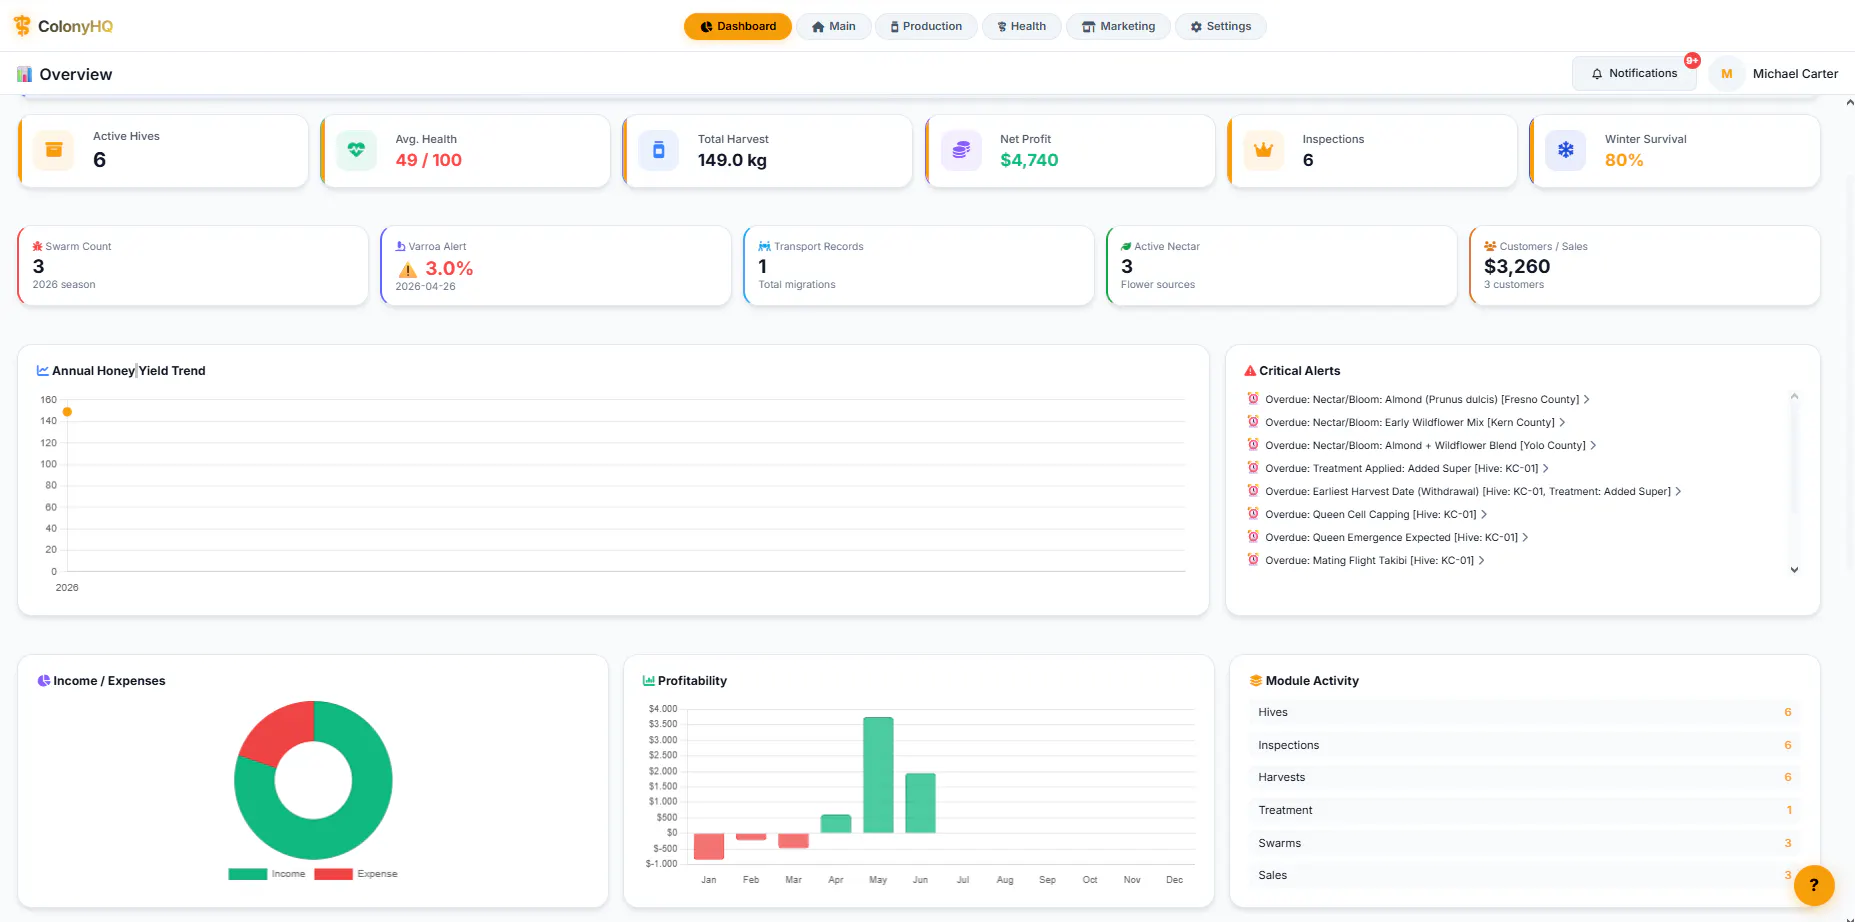Open the Notifications button
The height and width of the screenshot is (922, 1855).
click(x=1634, y=74)
